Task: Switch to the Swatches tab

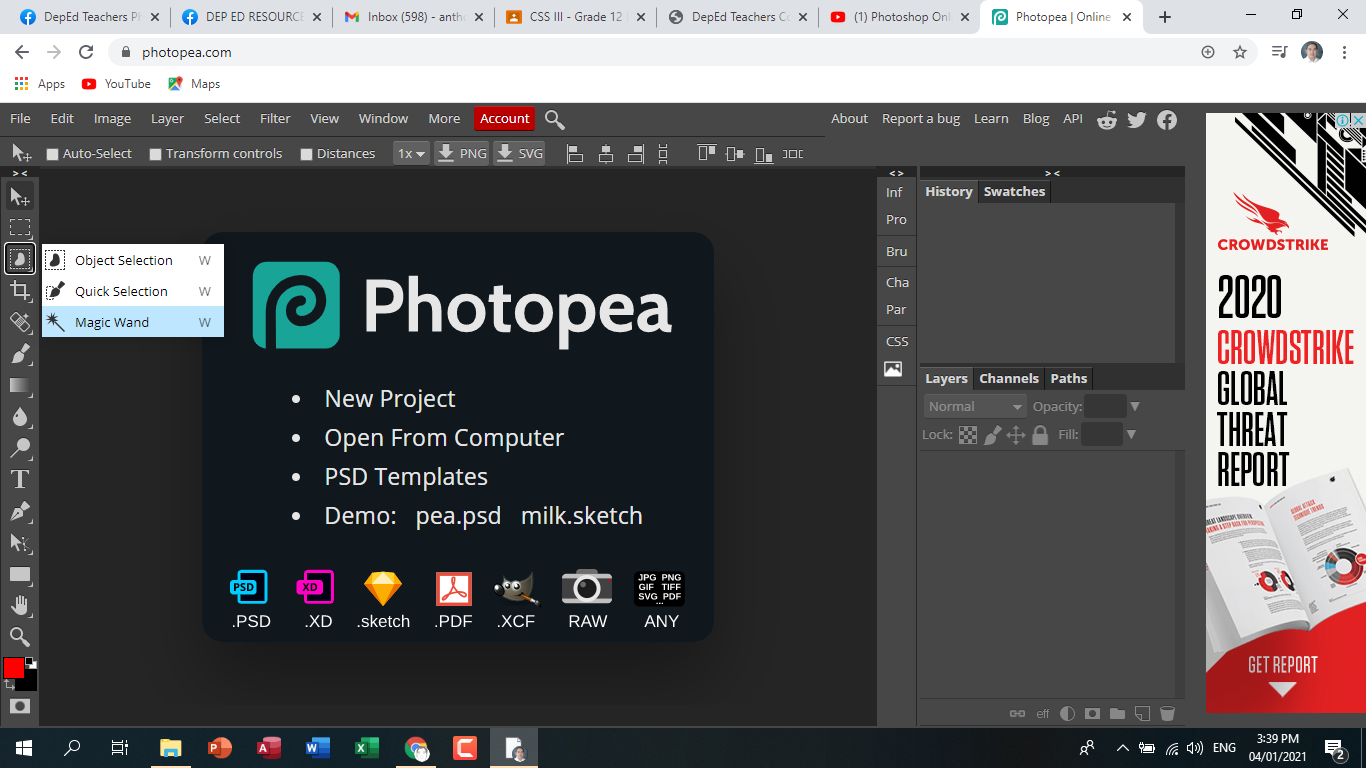Action: coord(1014,191)
